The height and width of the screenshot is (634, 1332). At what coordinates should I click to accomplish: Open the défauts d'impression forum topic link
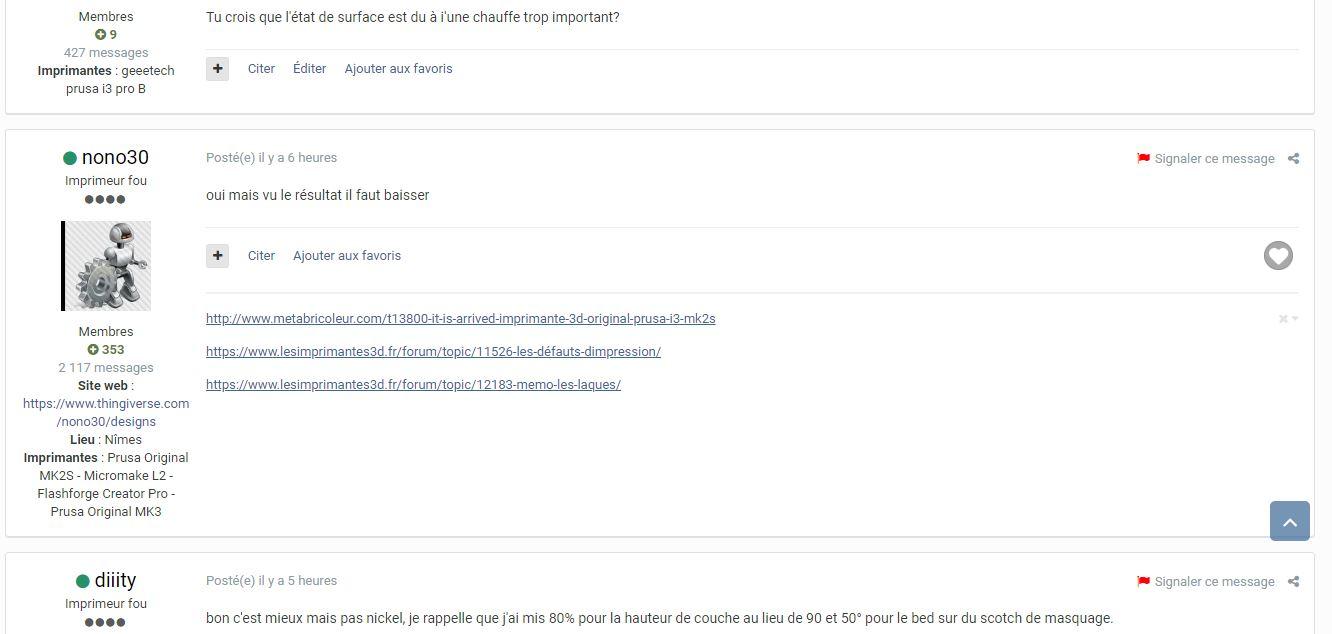pyautogui.click(x=433, y=352)
